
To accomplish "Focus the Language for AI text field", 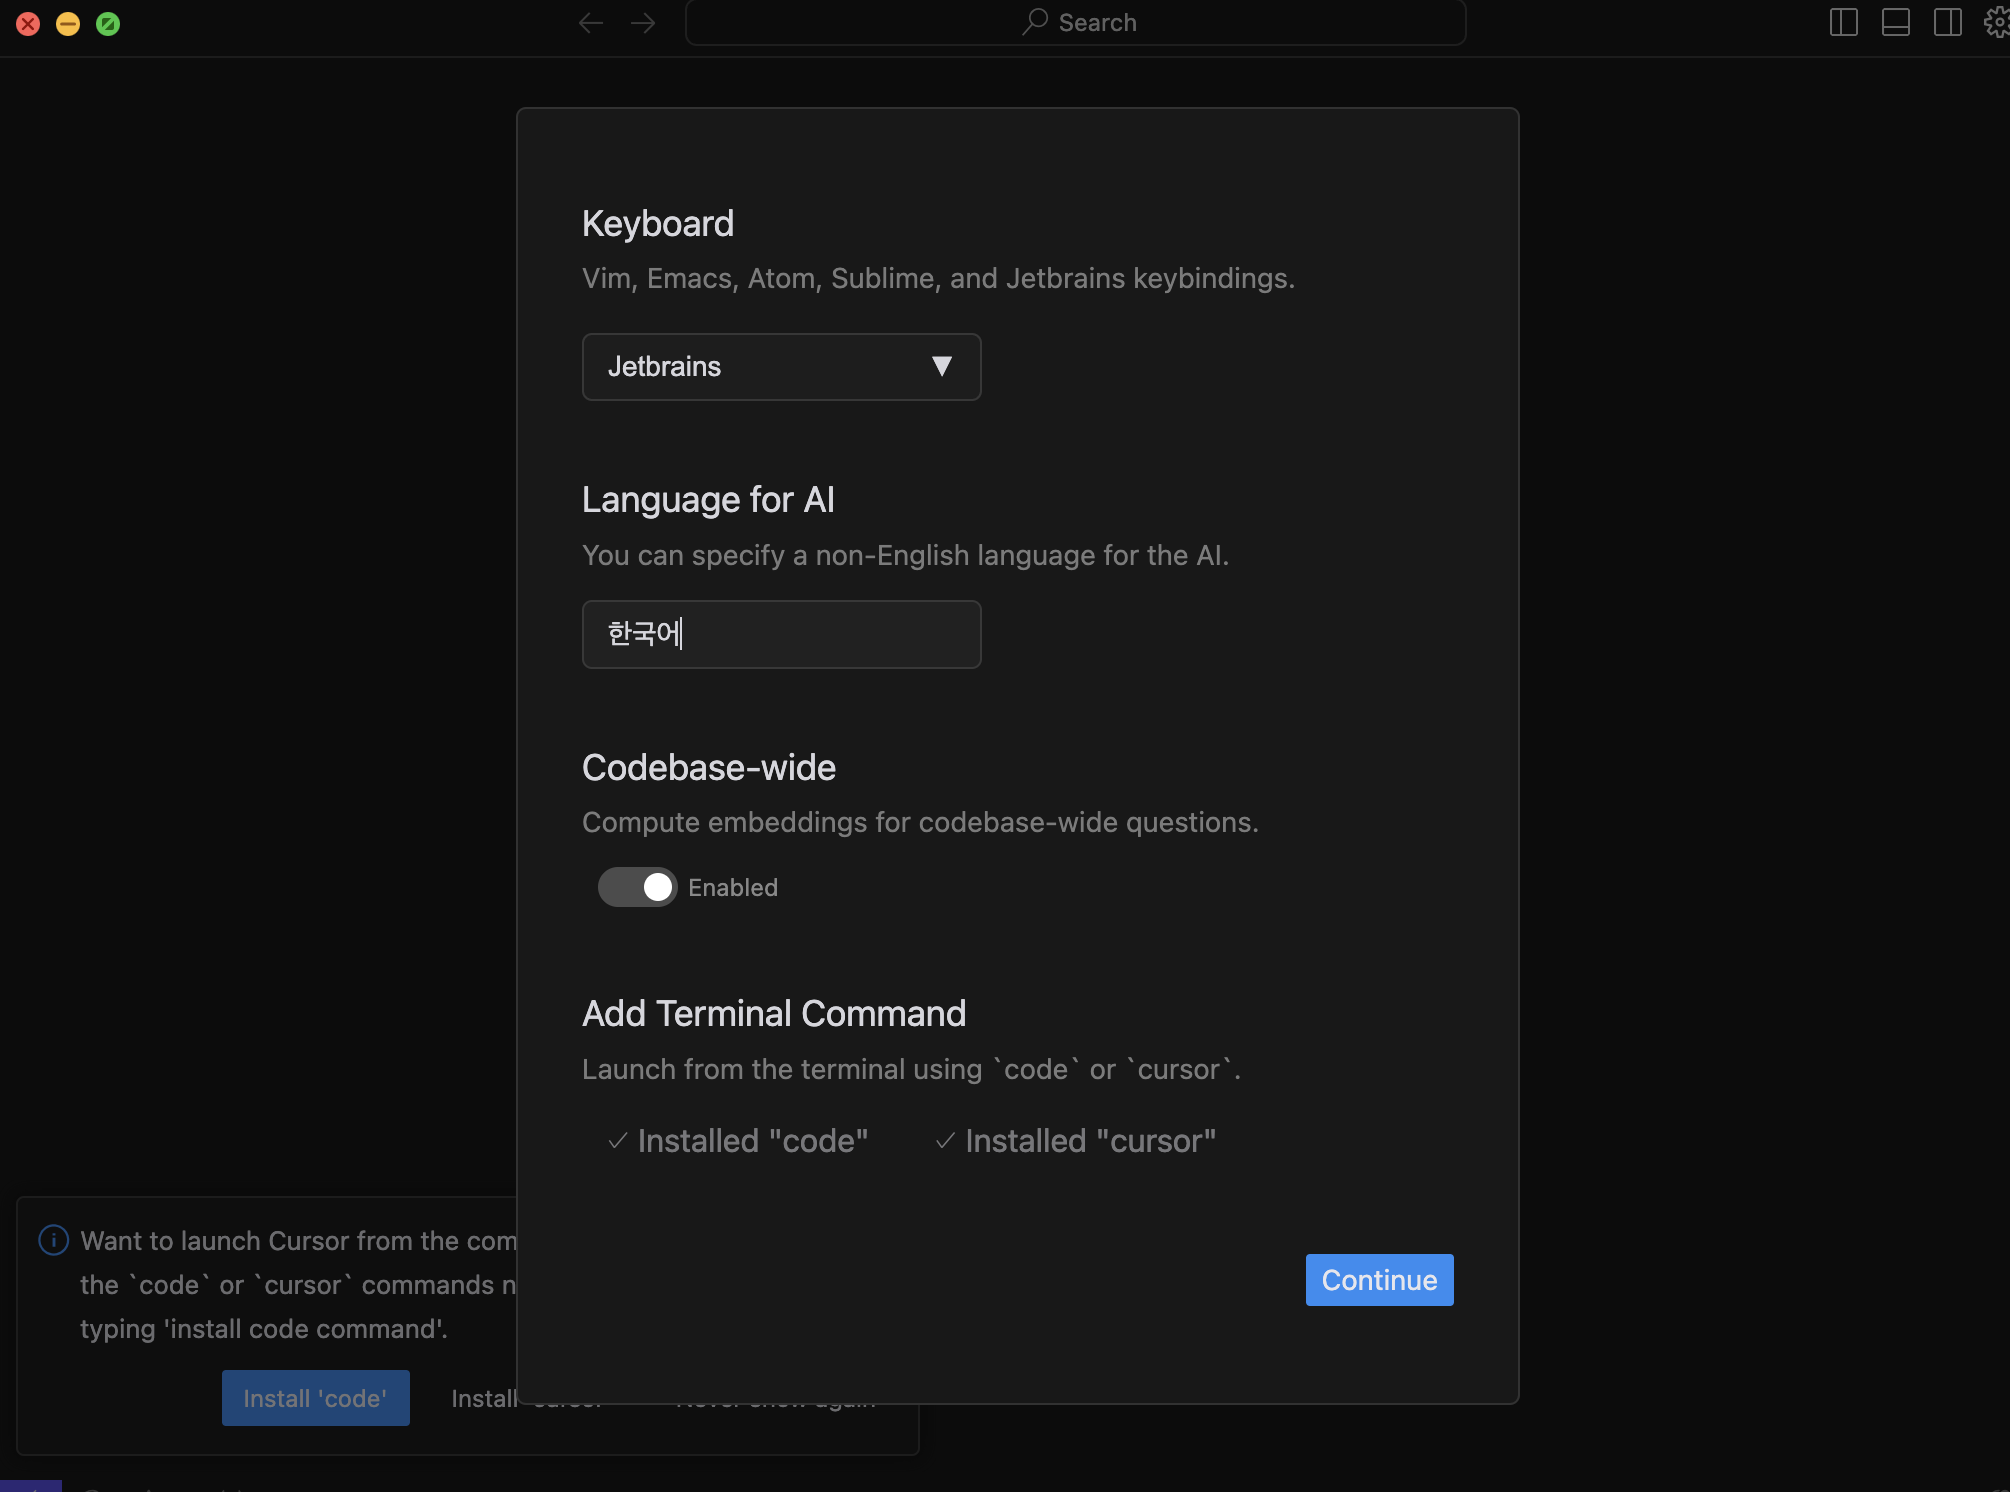I will coord(781,634).
